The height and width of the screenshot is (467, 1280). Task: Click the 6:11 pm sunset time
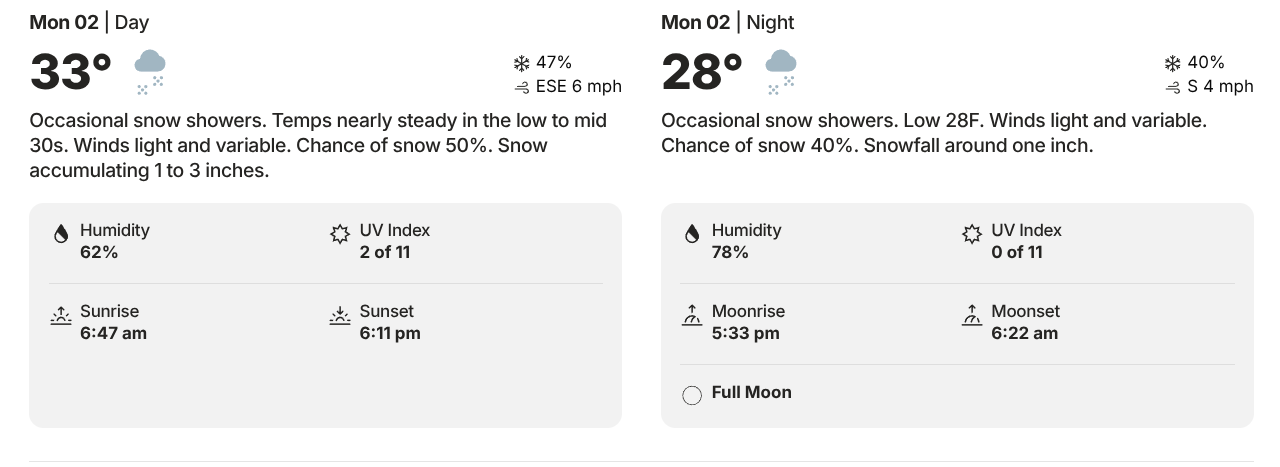click(x=390, y=333)
